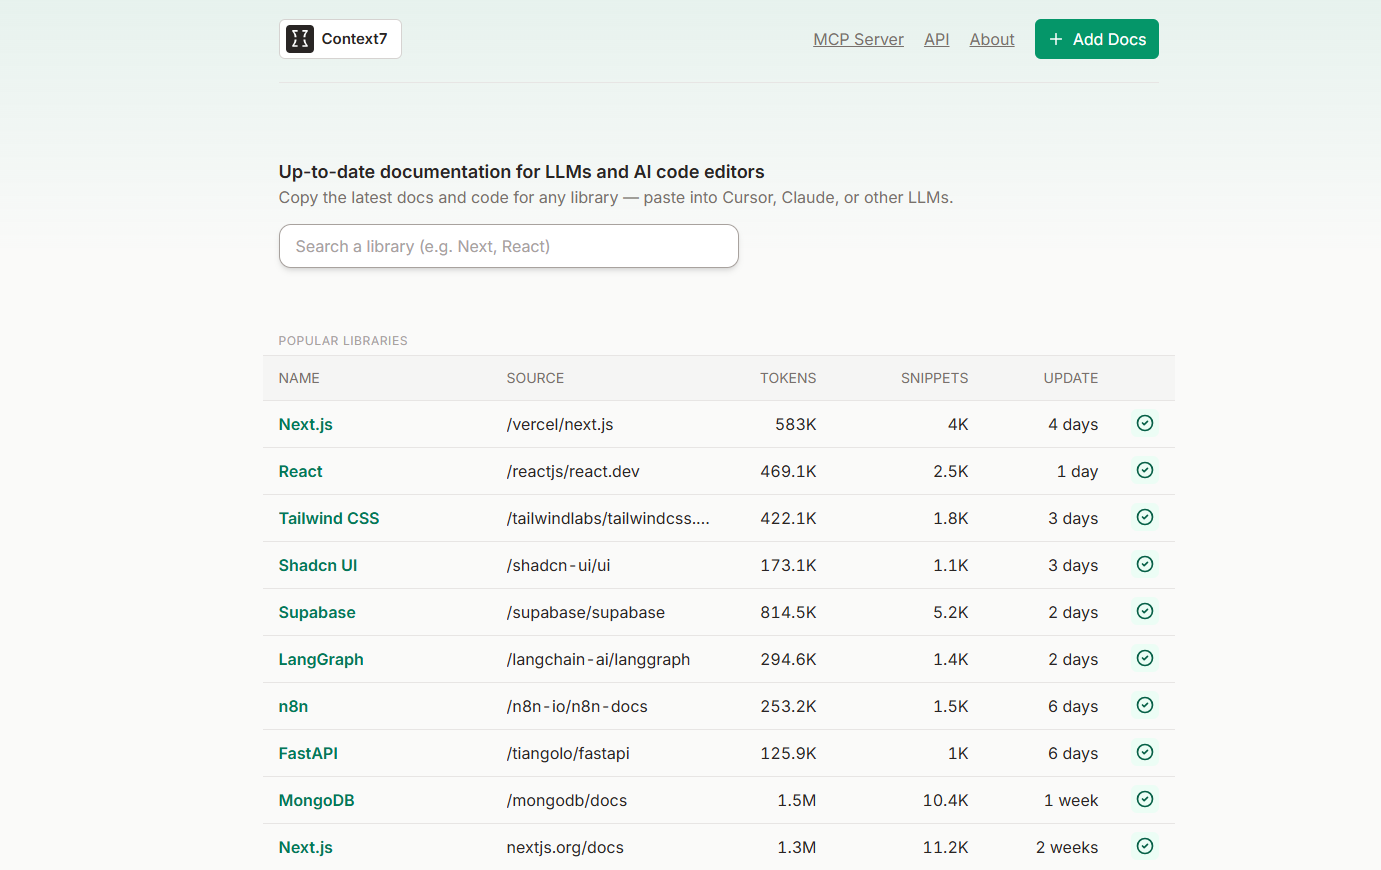This screenshot has height=870, width=1381.
Task: Click the check icon in the MongoDB row
Action: click(1145, 799)
